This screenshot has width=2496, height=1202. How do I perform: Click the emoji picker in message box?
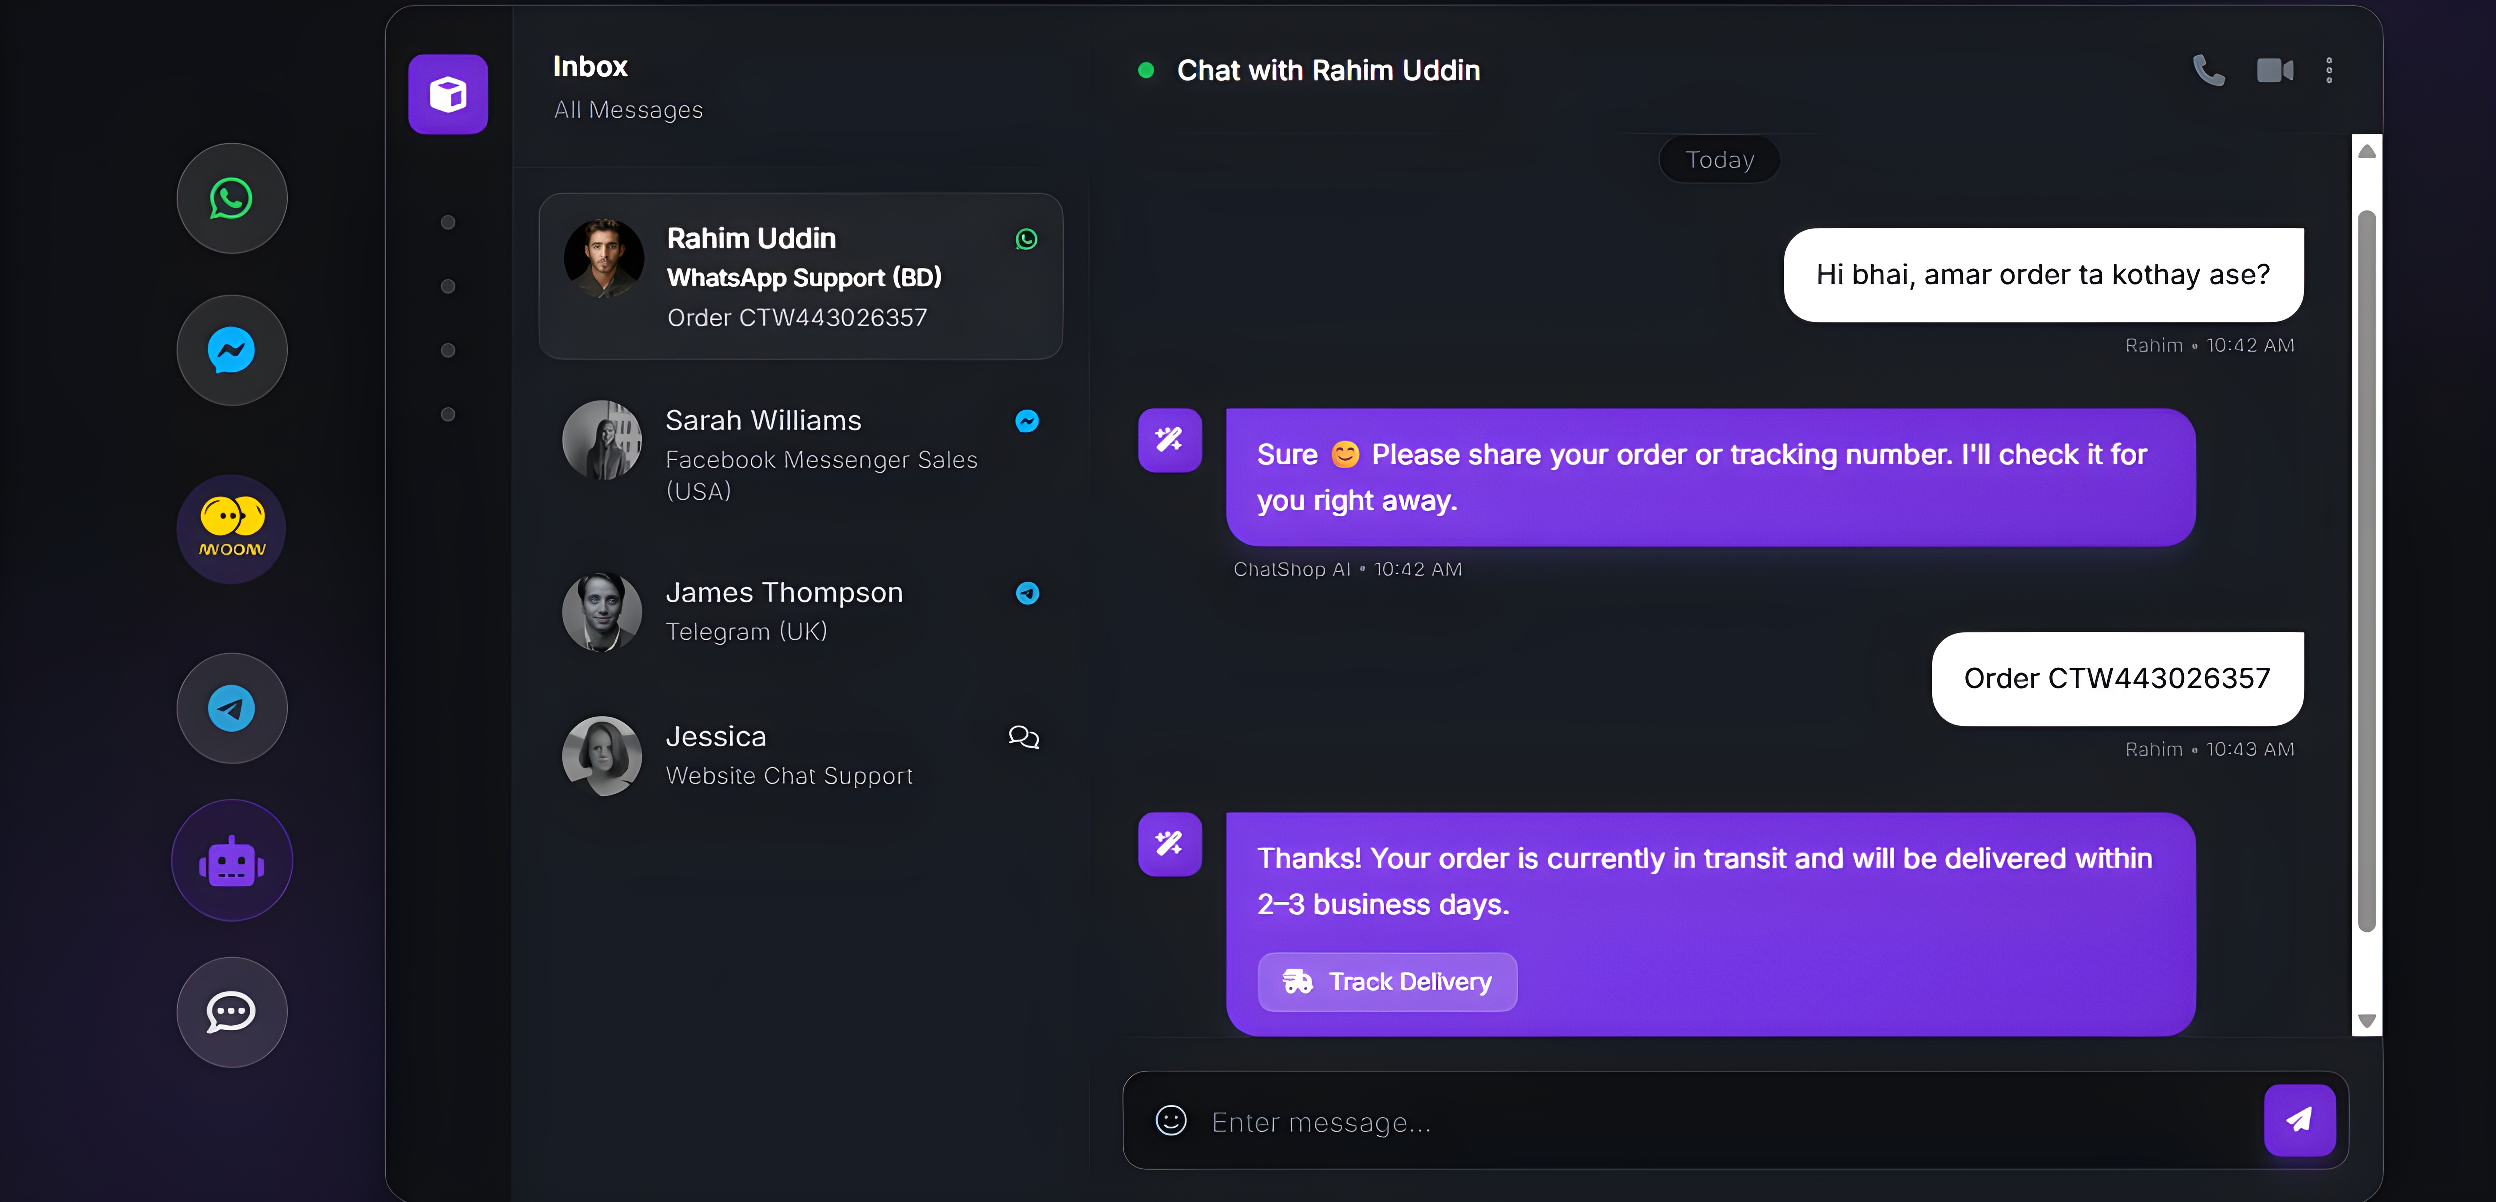[1171, 1120]
